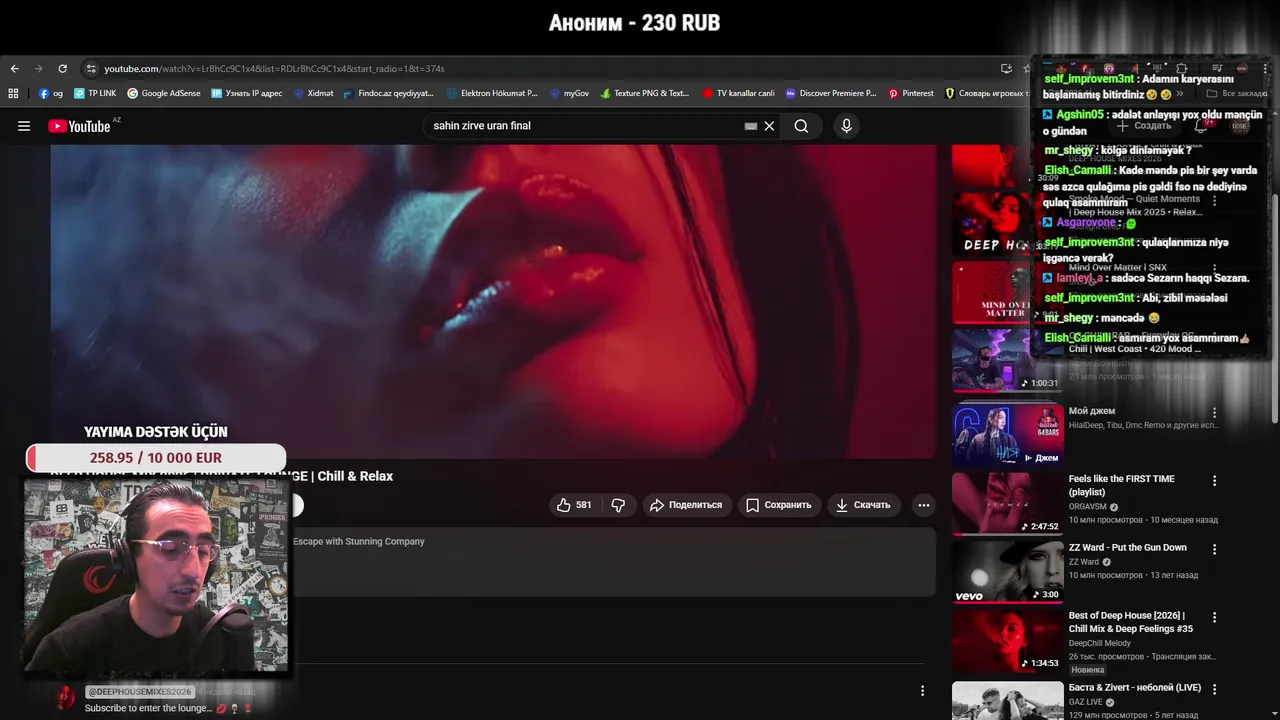Open the West Coast 420 Mood thumbnail
Viewport: 1280px width, 720px height.
coord(1007,360)
